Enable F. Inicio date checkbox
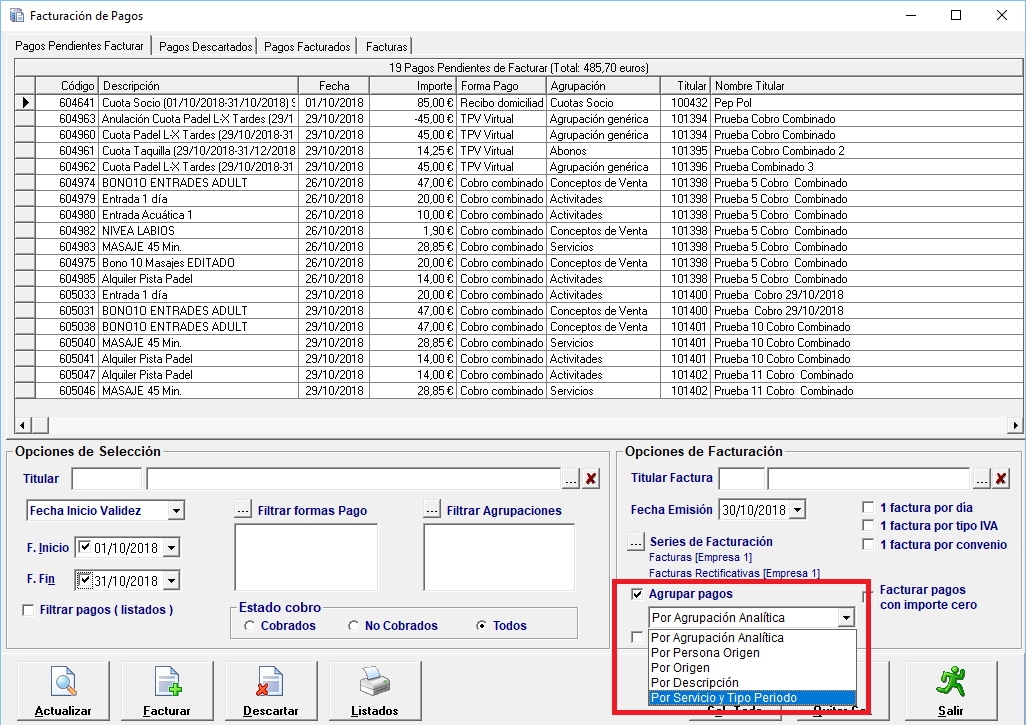The width and height of the screenshot is (1027, 725). tap(85, 547)
